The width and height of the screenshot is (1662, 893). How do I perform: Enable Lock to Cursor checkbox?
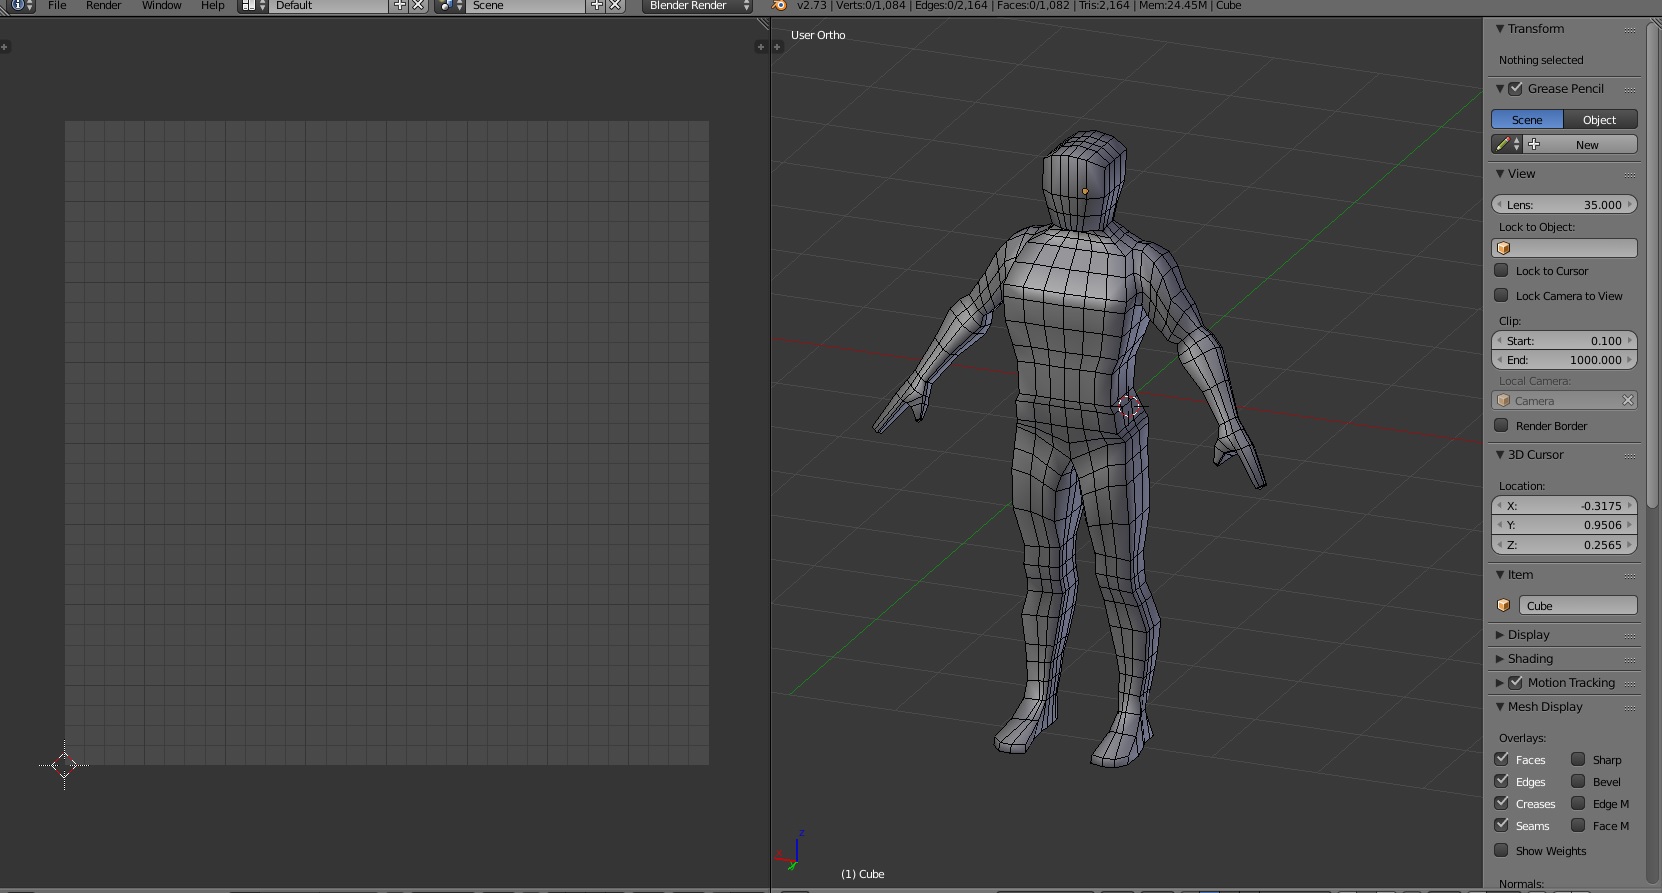[x=1501, y=271]
